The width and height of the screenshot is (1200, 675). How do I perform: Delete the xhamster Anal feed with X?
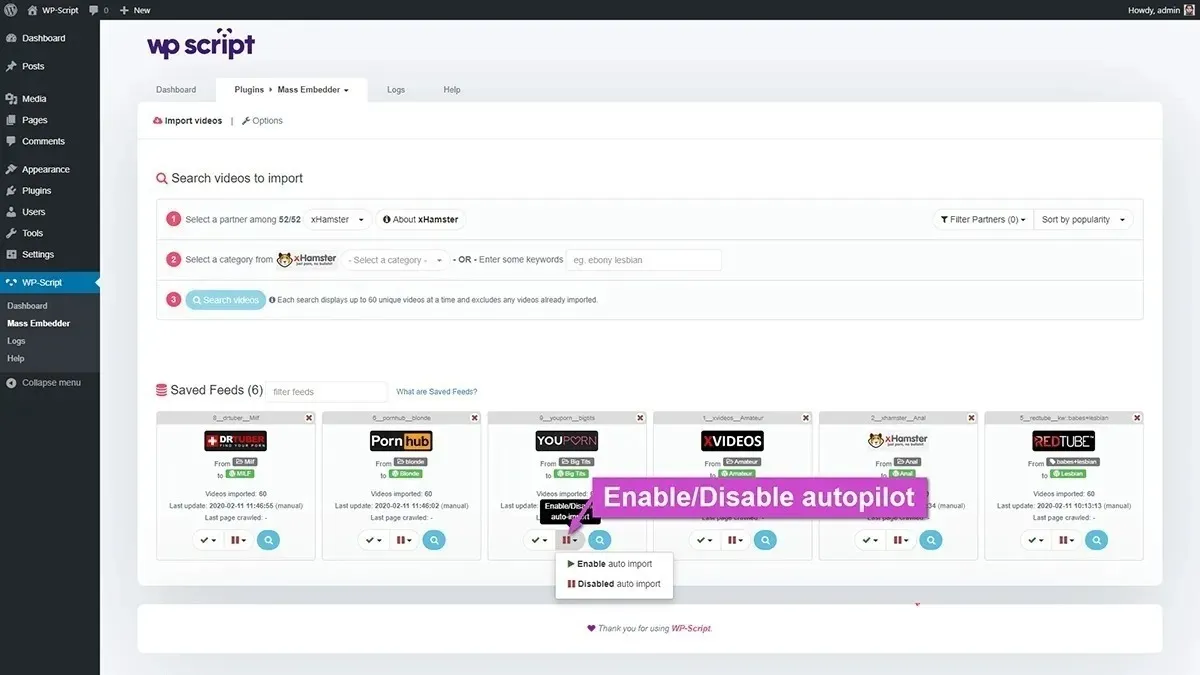click(x=972, y=418)
